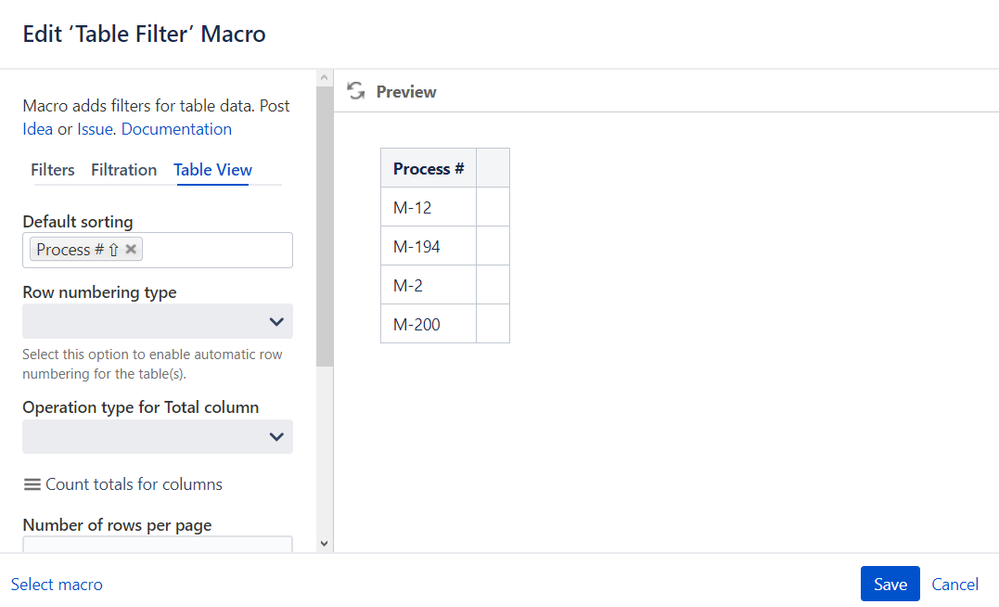Expand the Row numbering type dropdown
This screenshot has height=607, width=999.
(x=157, y=322)
